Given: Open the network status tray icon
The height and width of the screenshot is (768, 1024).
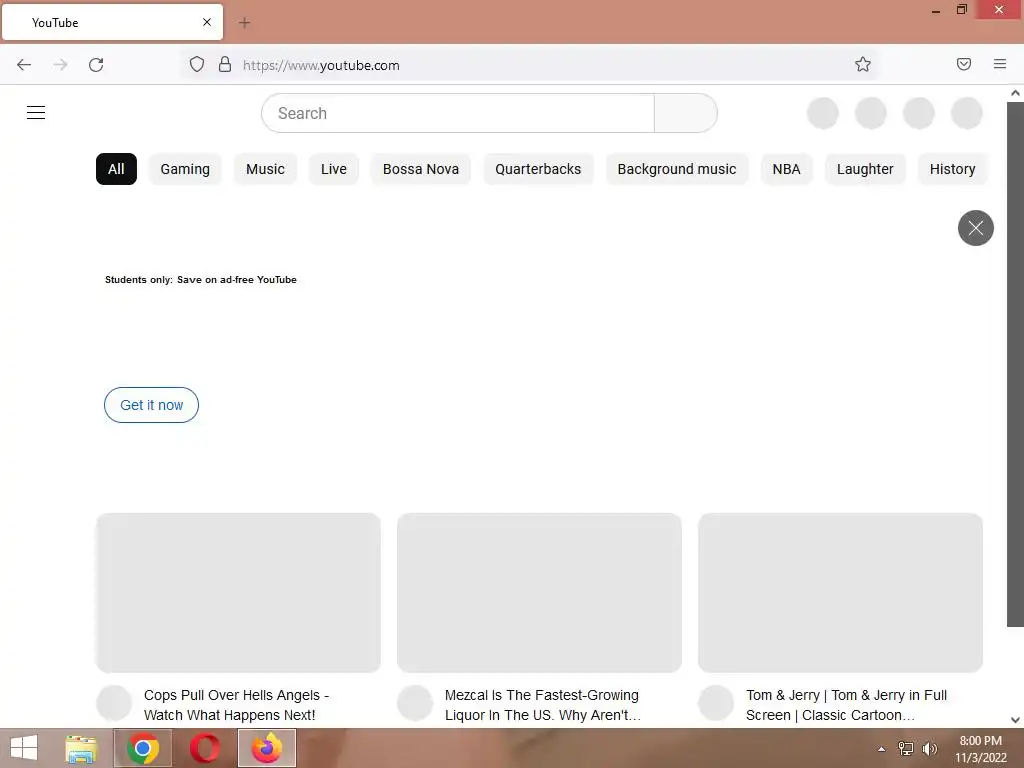Looking at the screenshot, I should click(x=906, y=749).
